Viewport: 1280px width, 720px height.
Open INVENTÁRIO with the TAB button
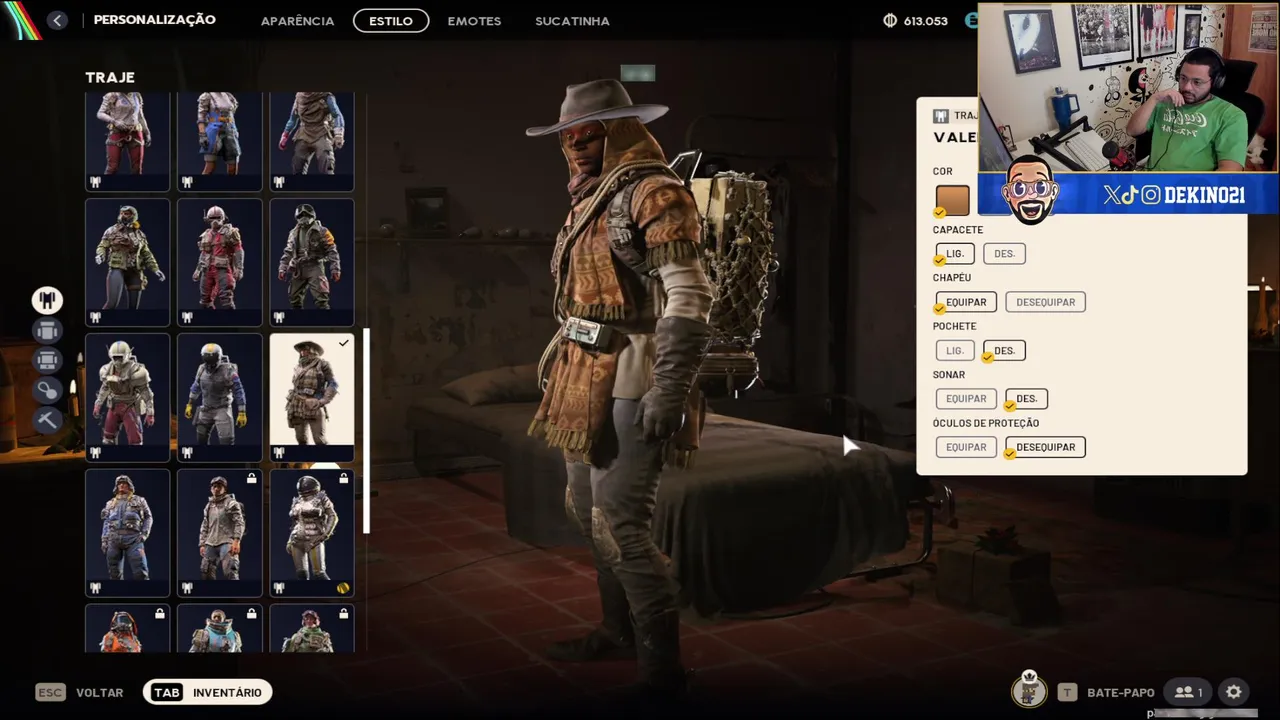coord(208,692)
